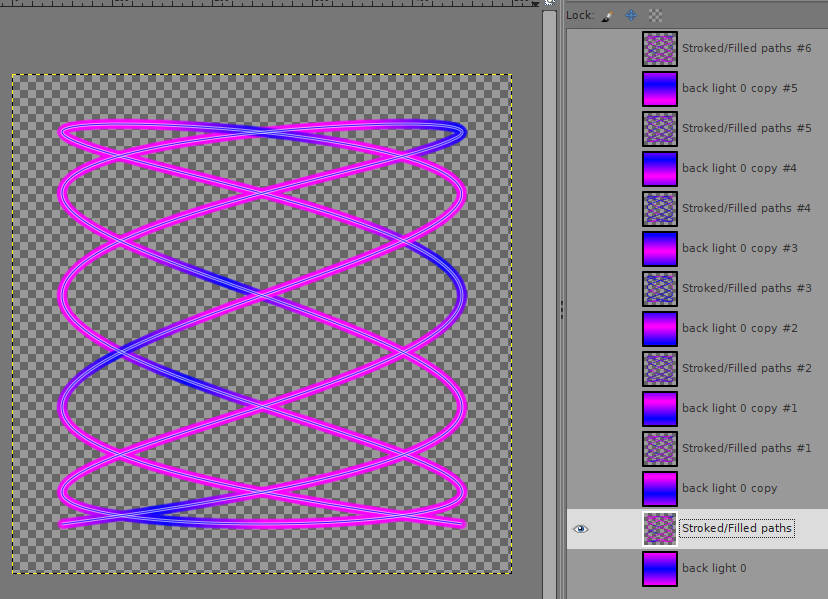Select layer name back light 0 copy #2
Image resolution: width=828 pixels, height=599 pixels.
coord(739,328)
